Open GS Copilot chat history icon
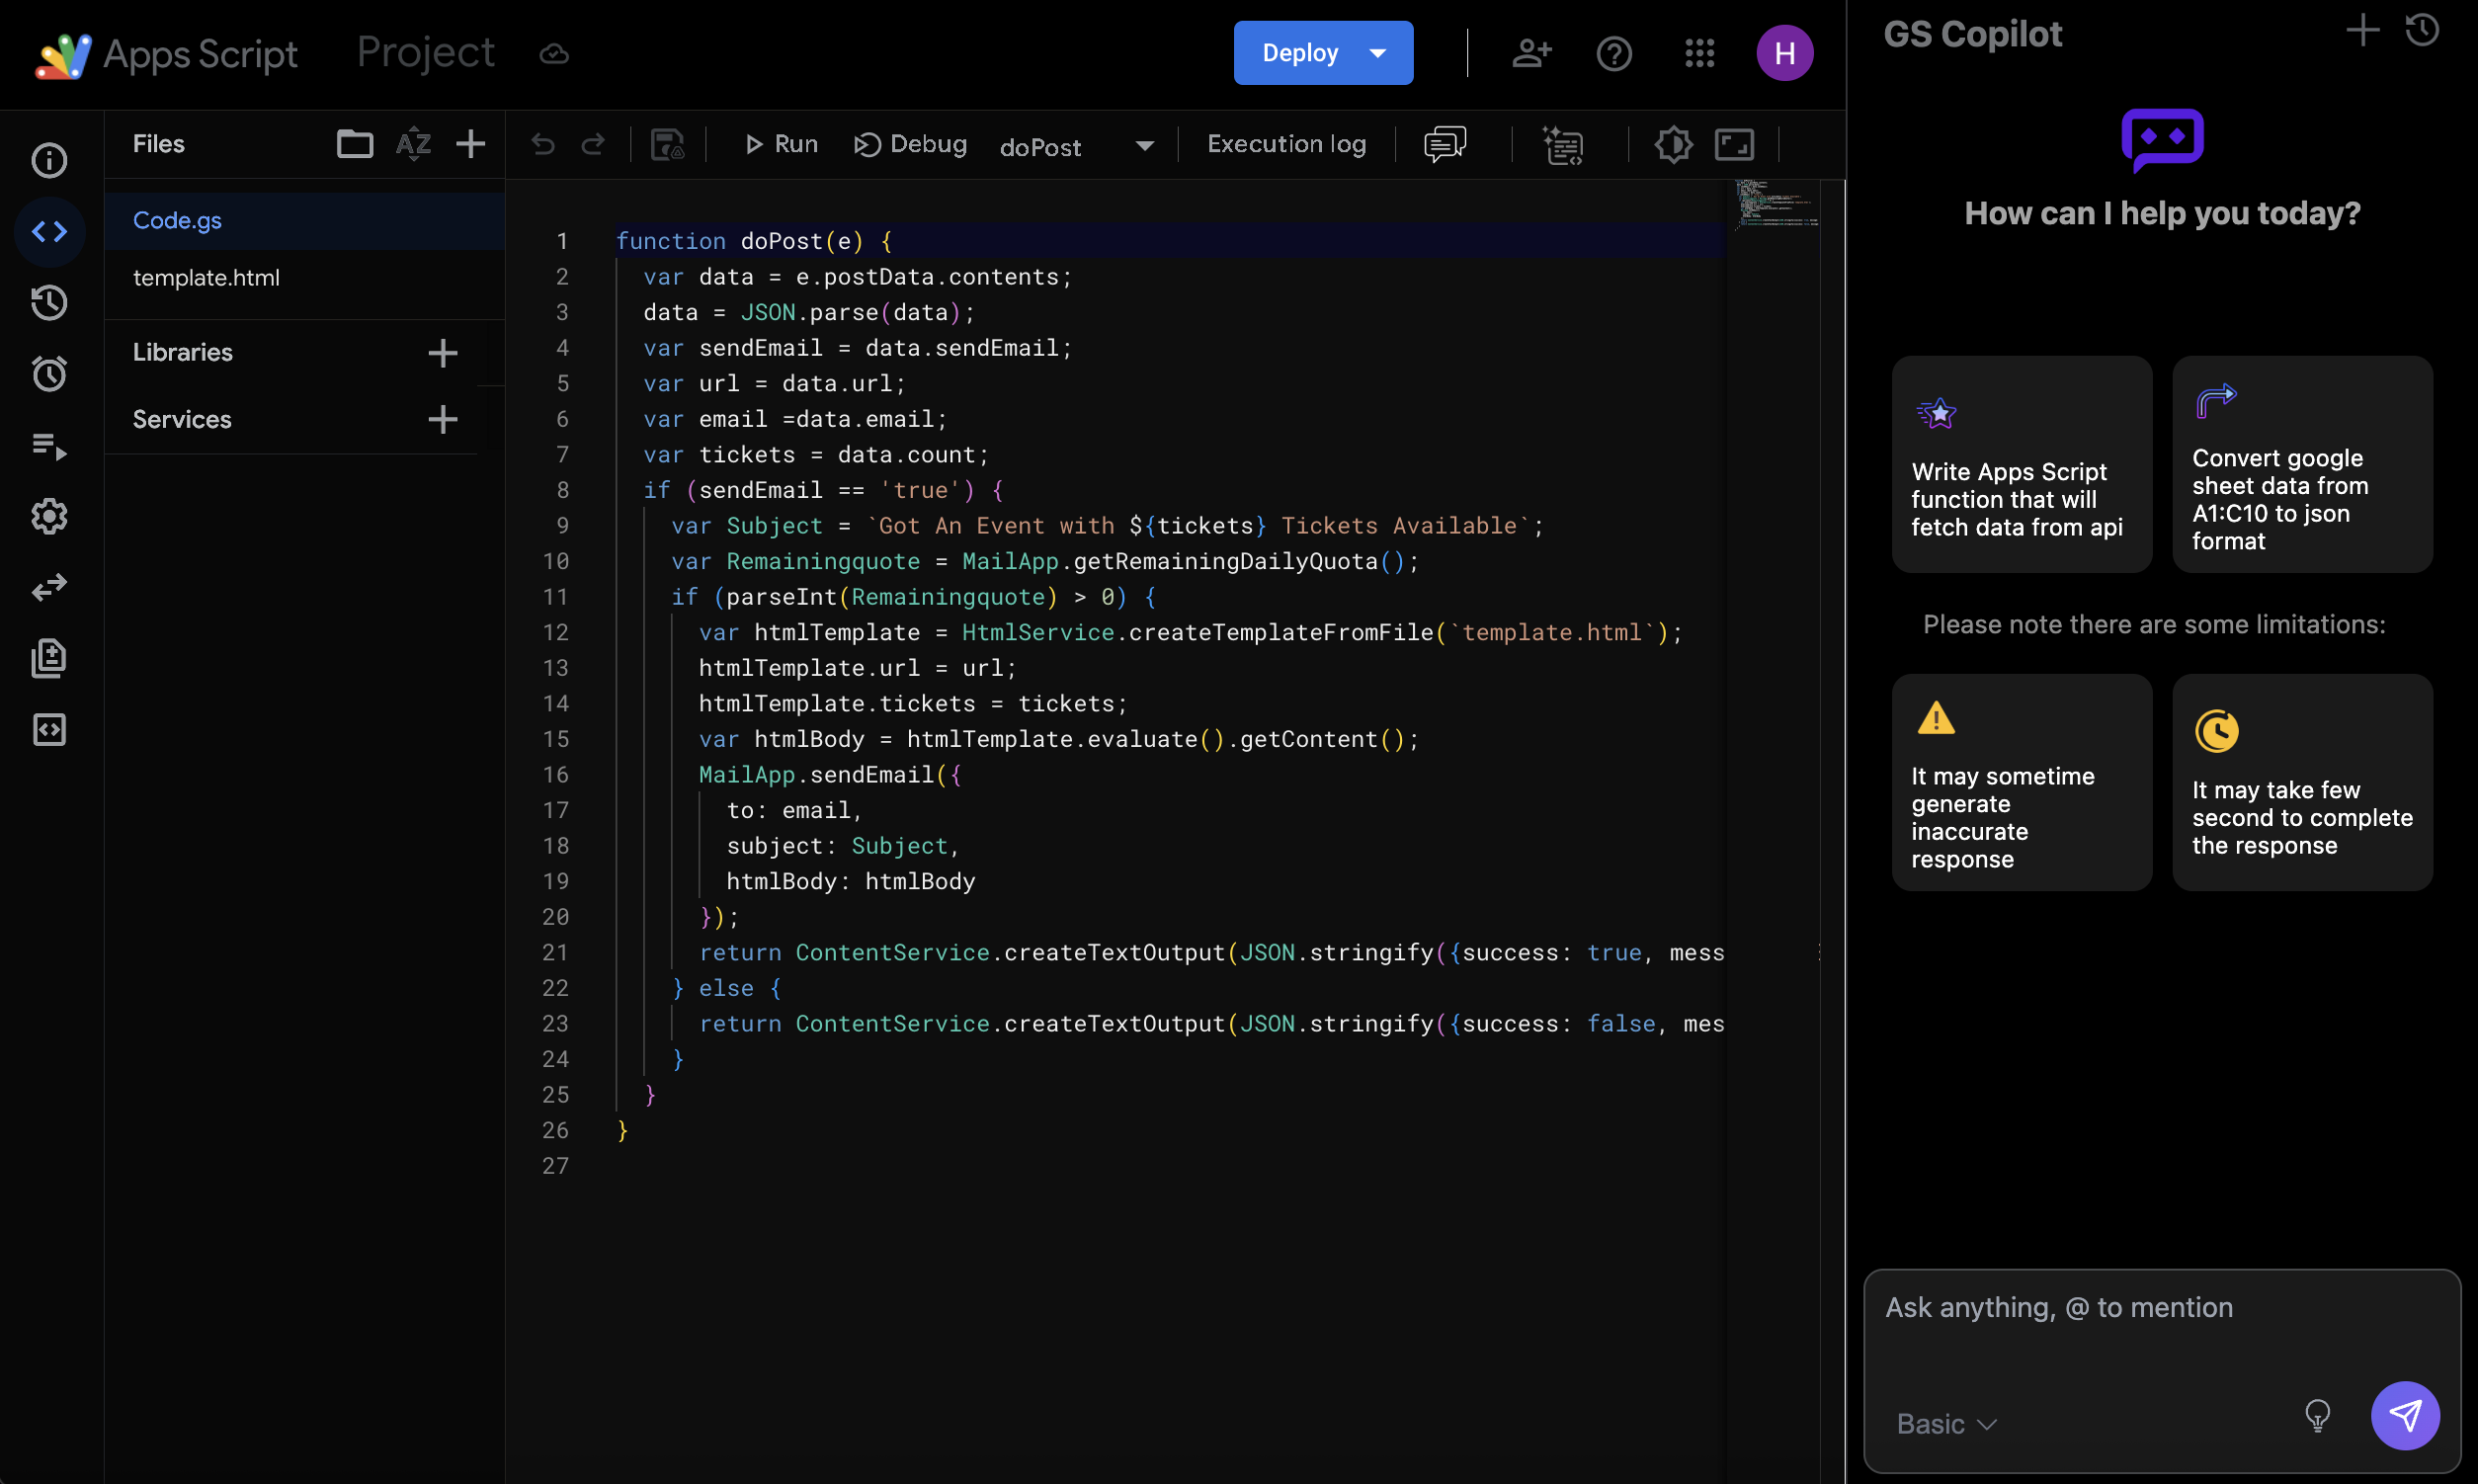The image size is (2478, 1484). click(x=2422, y=30)
